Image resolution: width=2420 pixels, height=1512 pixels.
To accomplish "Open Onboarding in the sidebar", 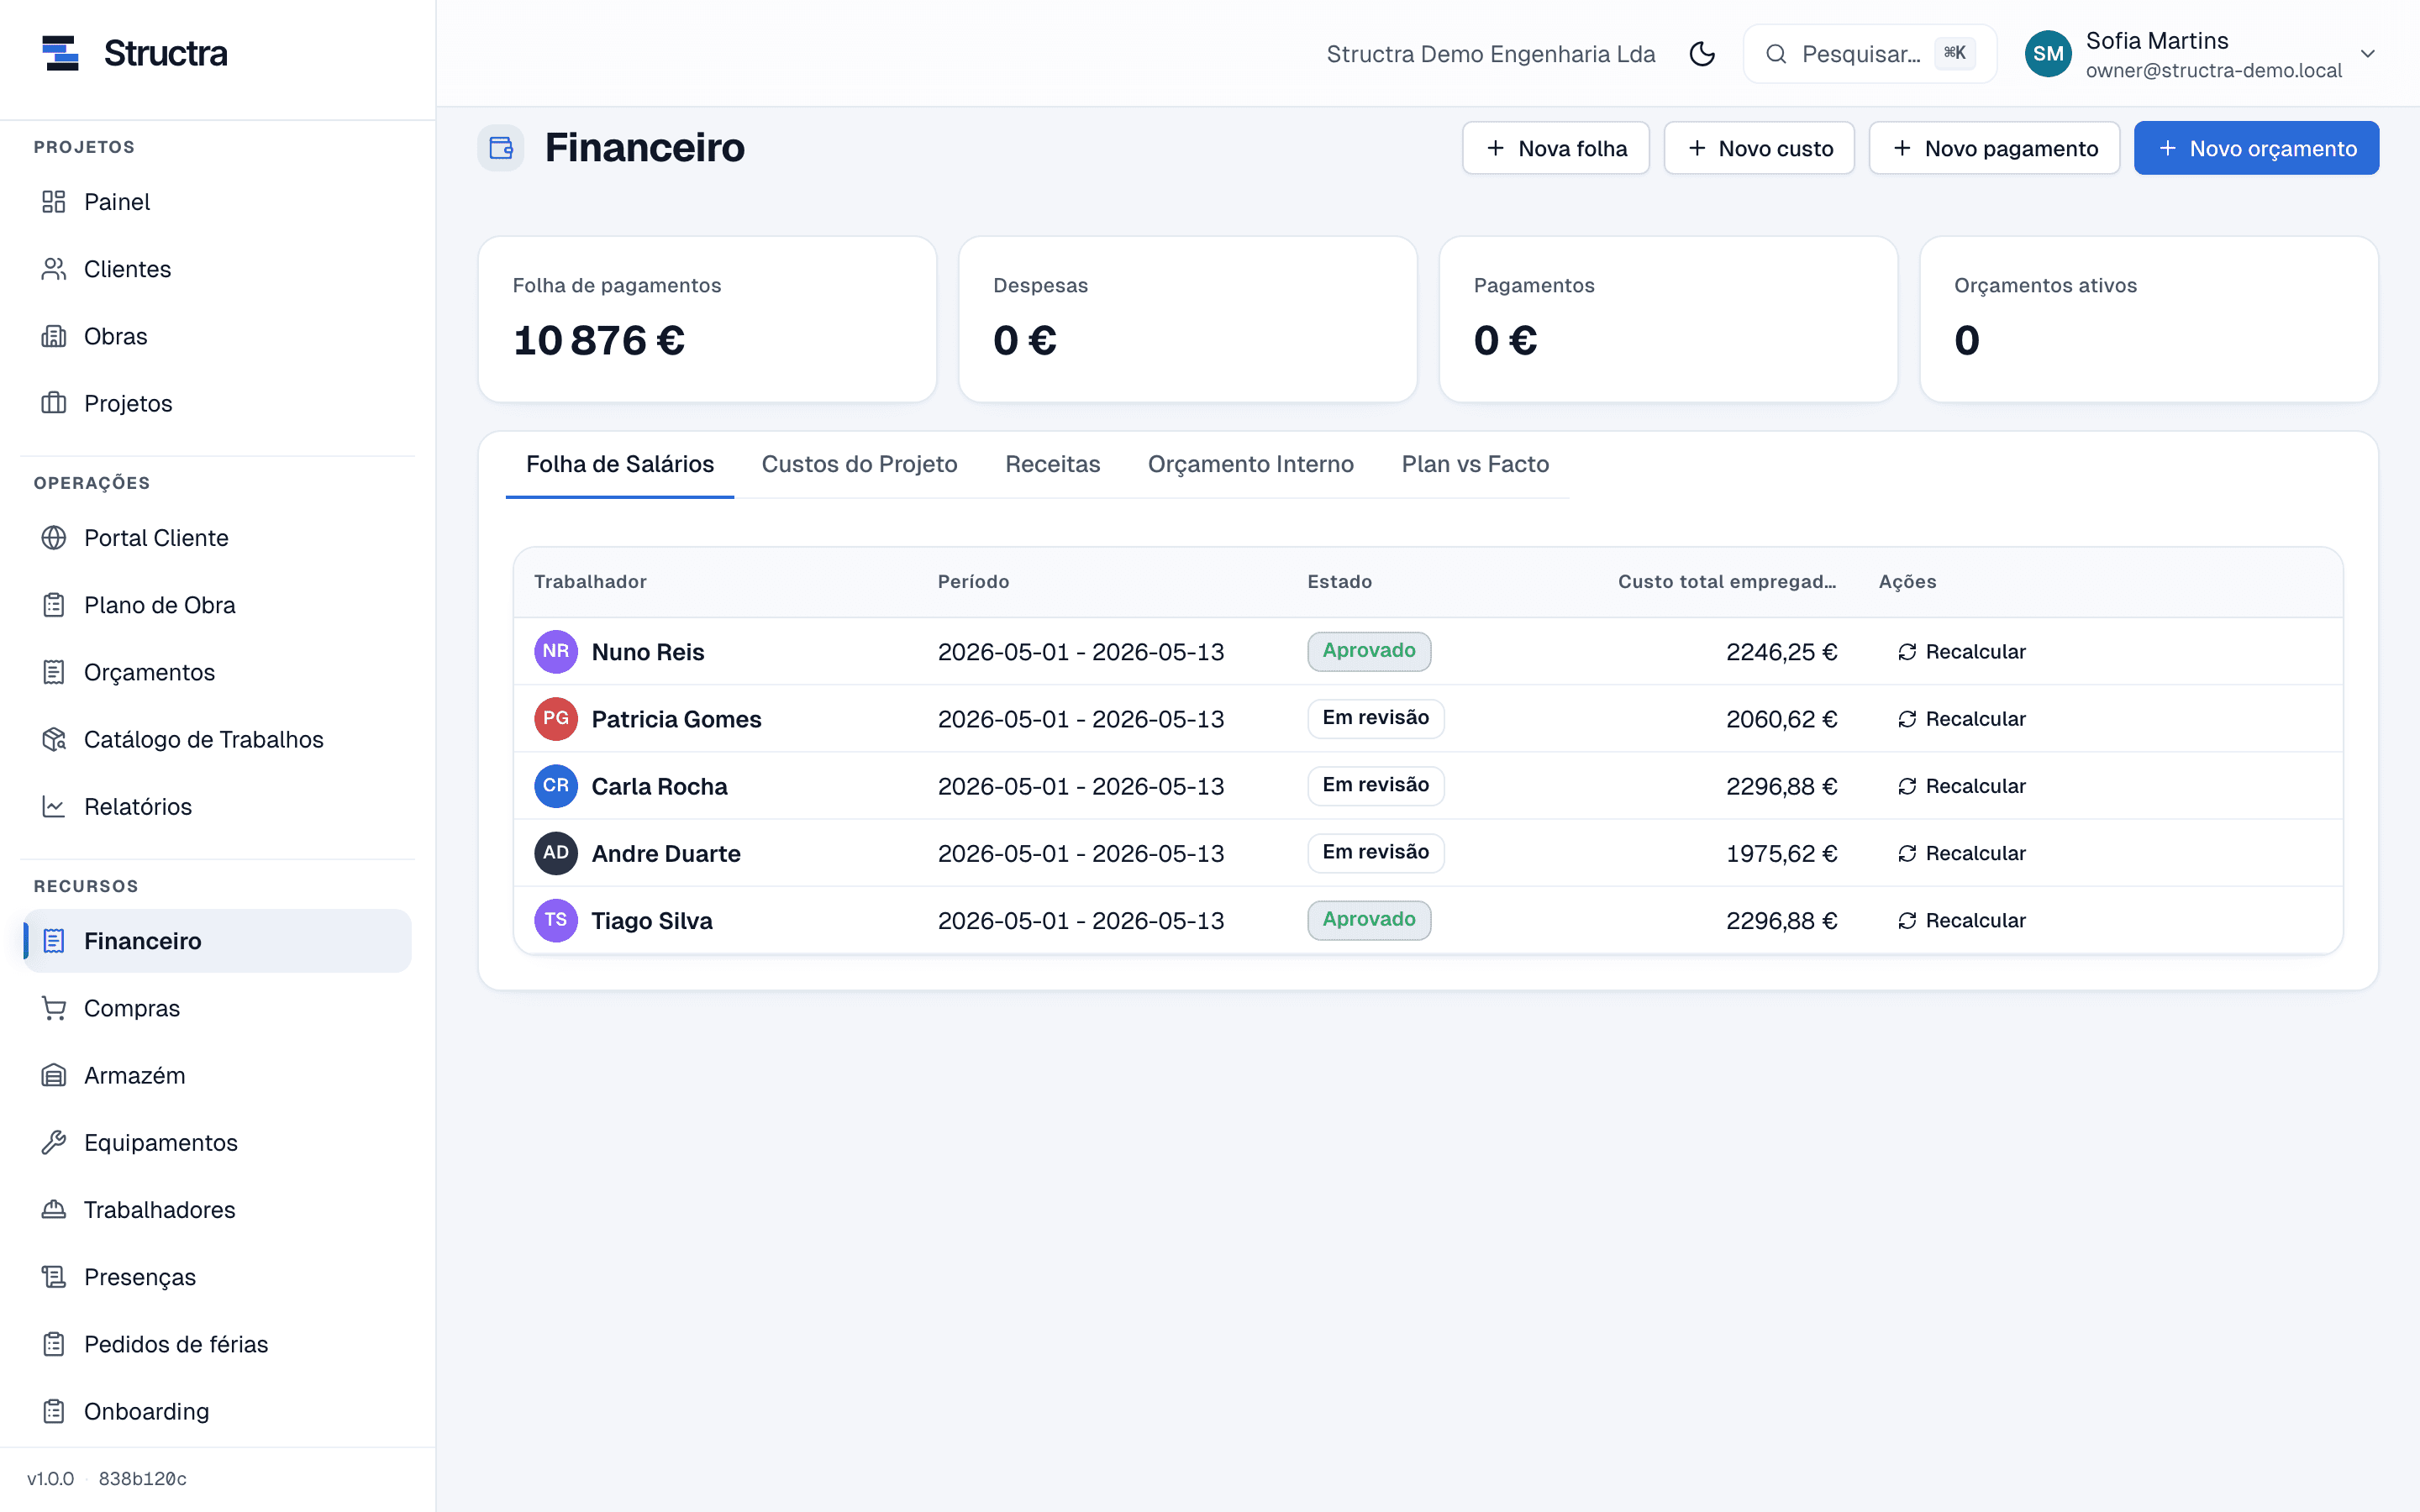I will point(217,1411).
